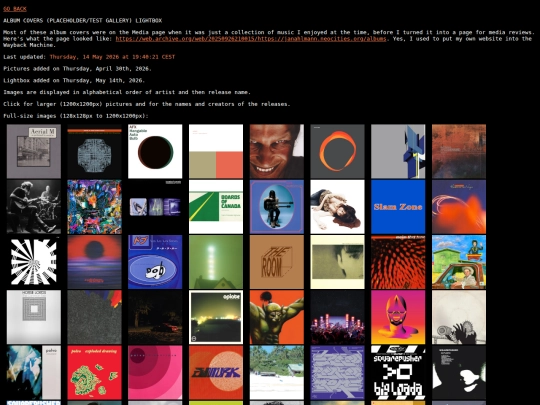View the dark night scene with car cover
This screenshot has width=540, height=405.
155,317
